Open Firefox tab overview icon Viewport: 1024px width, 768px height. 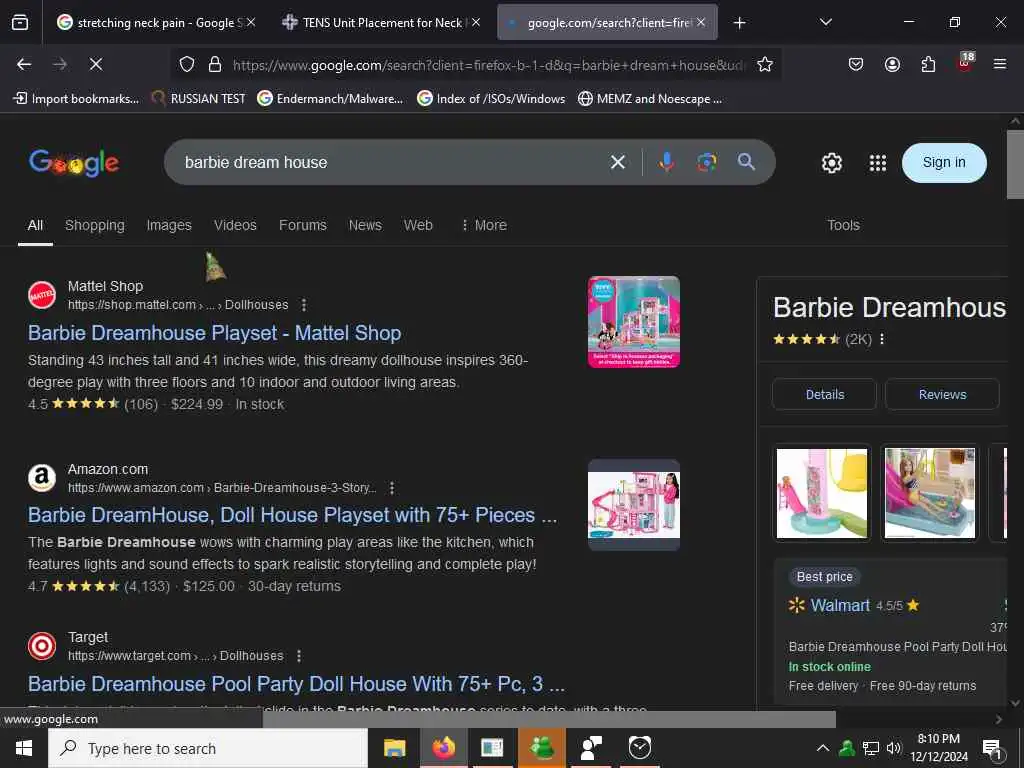(x=20, y=23)
